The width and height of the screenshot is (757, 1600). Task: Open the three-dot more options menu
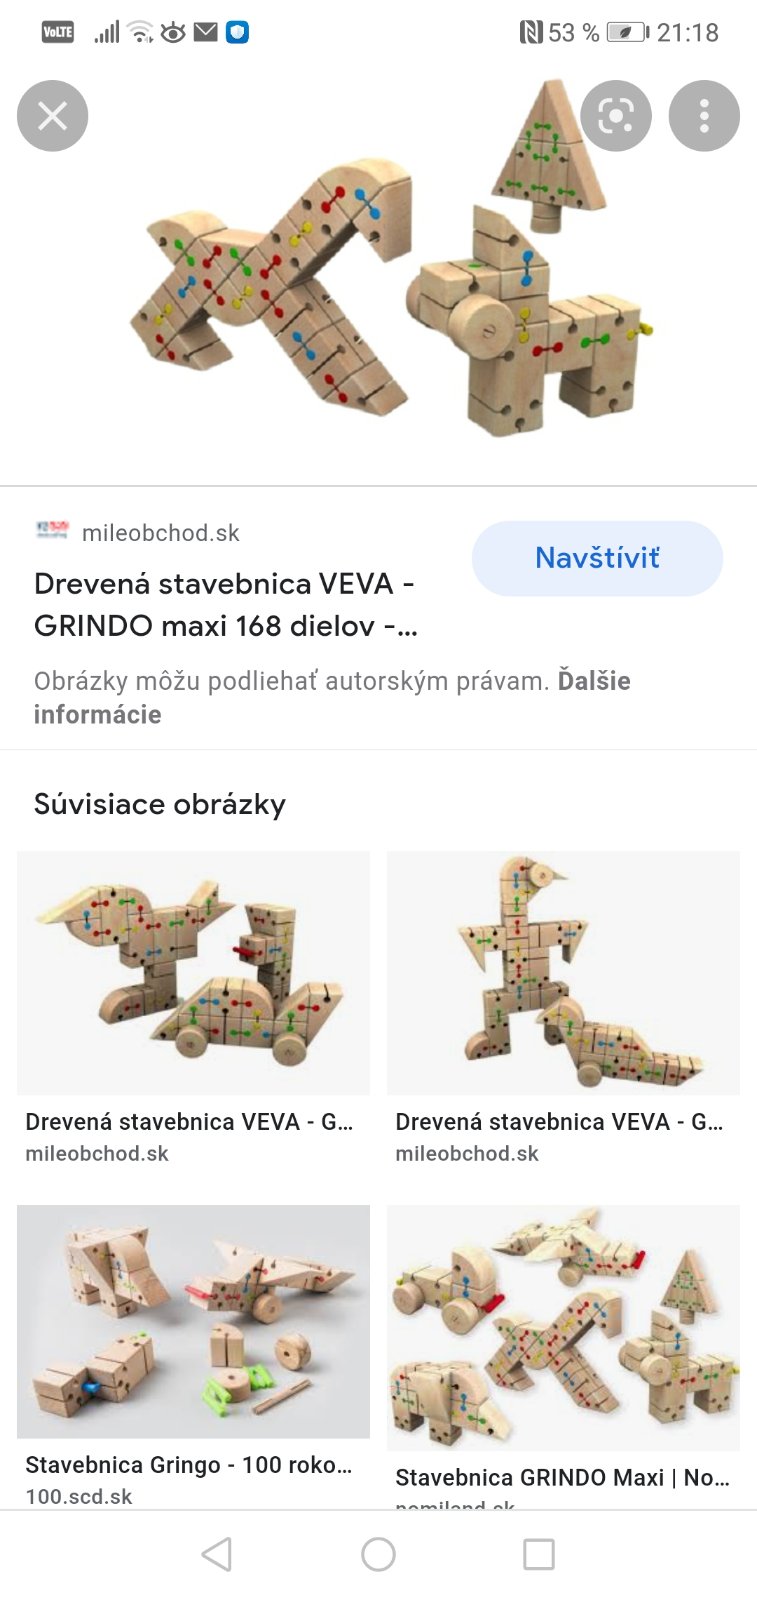point(704,116)
